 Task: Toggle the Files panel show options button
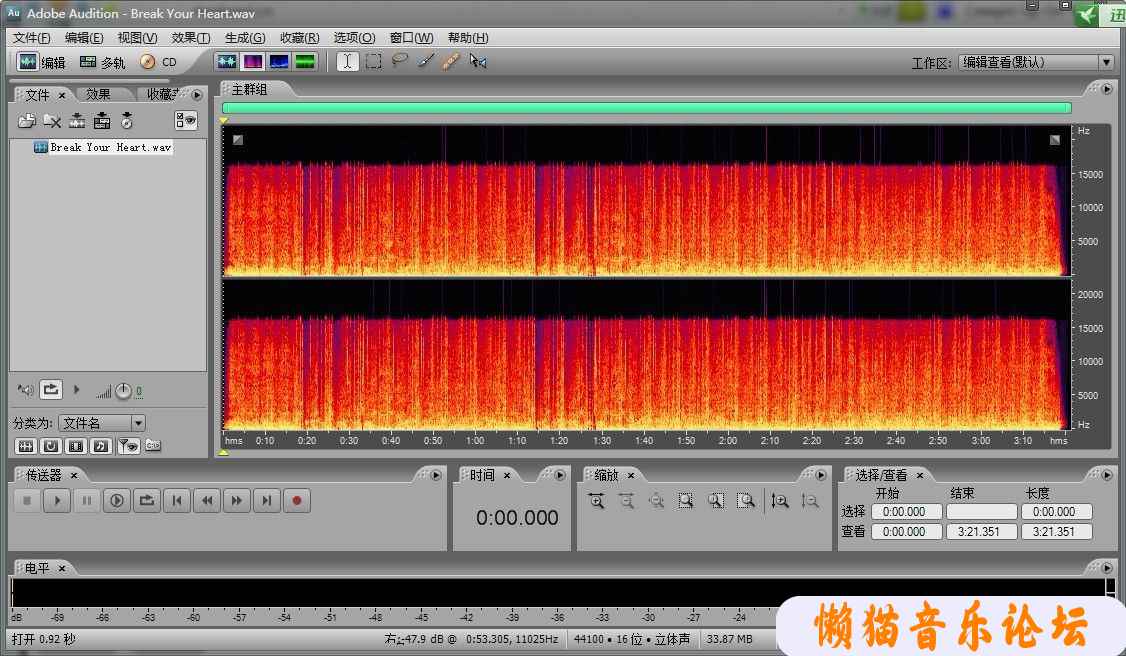[x=186, y=121]
